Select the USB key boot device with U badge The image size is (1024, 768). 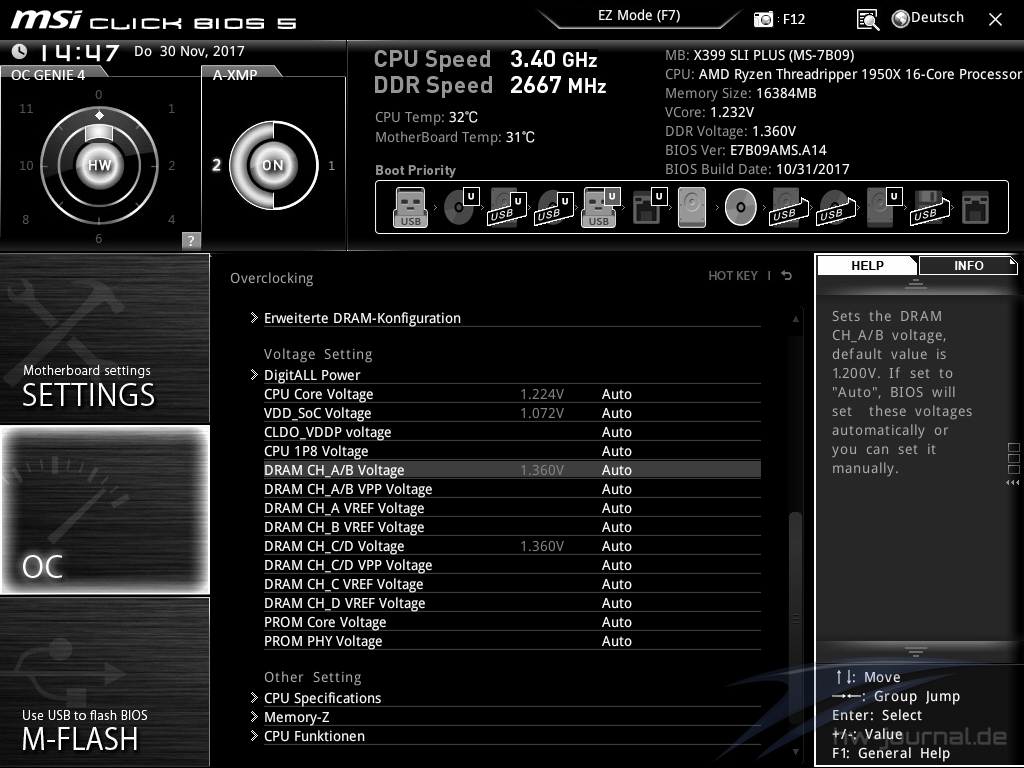pyautogui.click(x=600, y=207)
